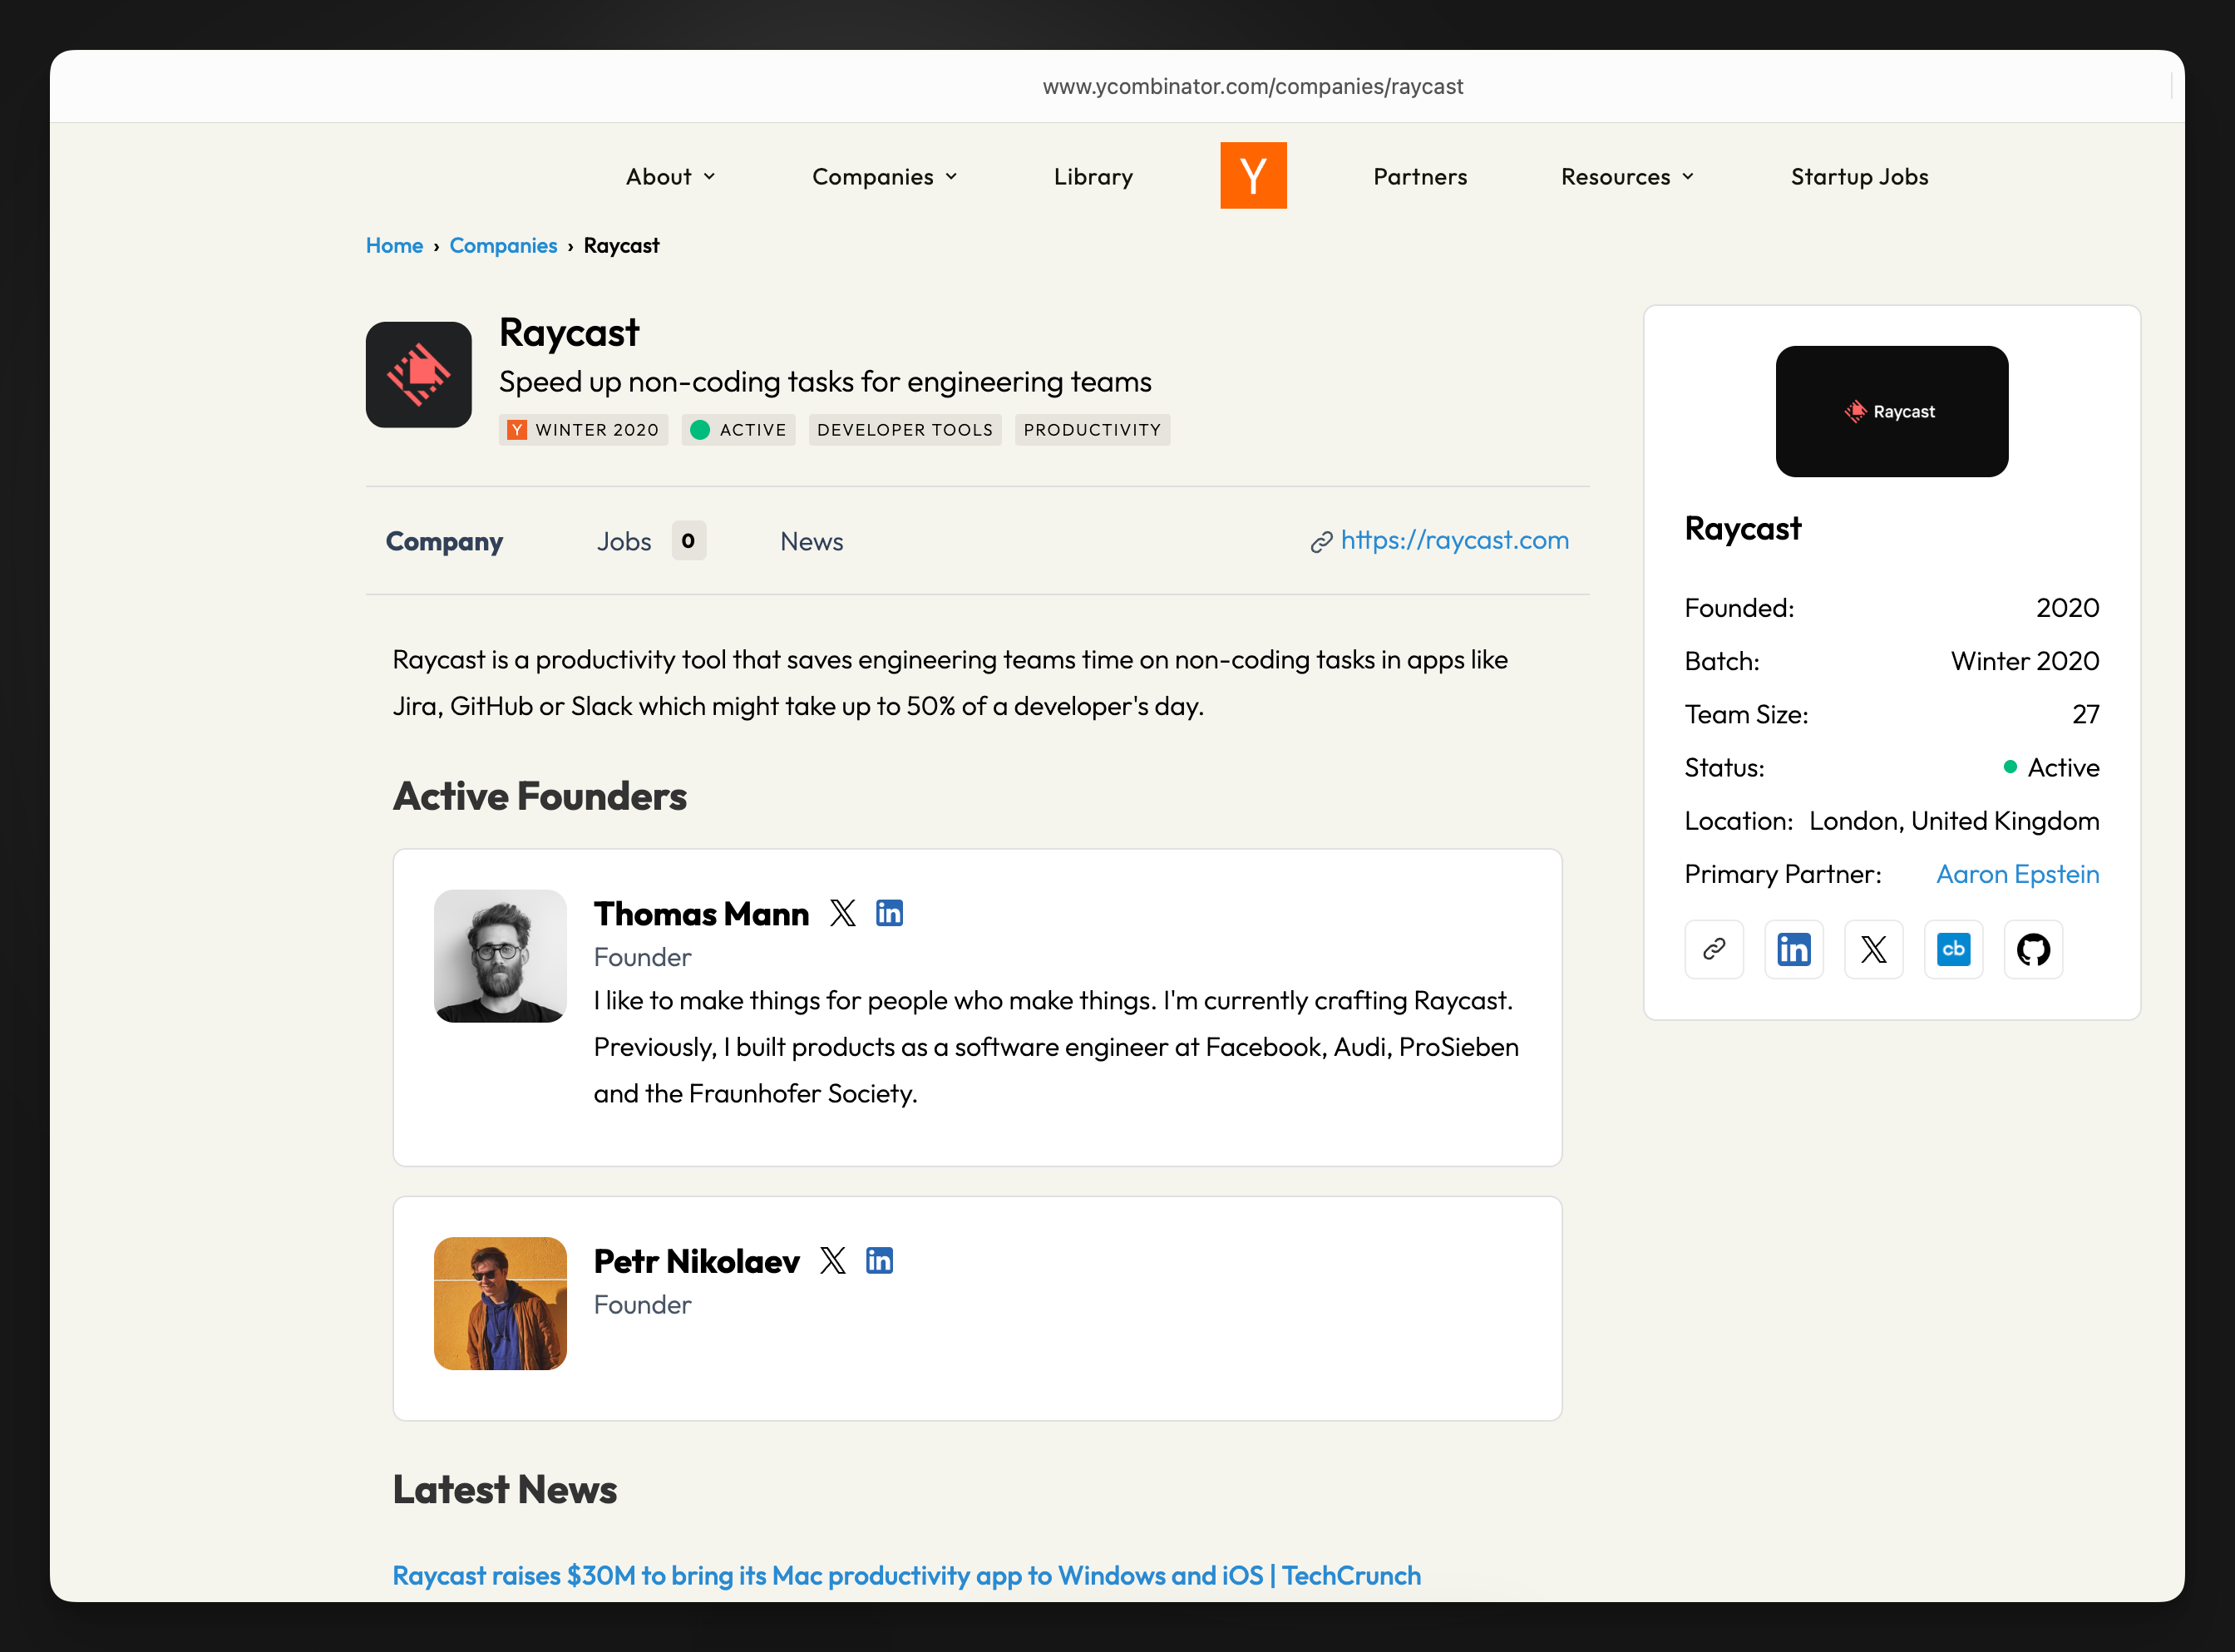Click the company X icon in sidebar
This screenshot has height=1652, width=2235.
(1873, 949)
